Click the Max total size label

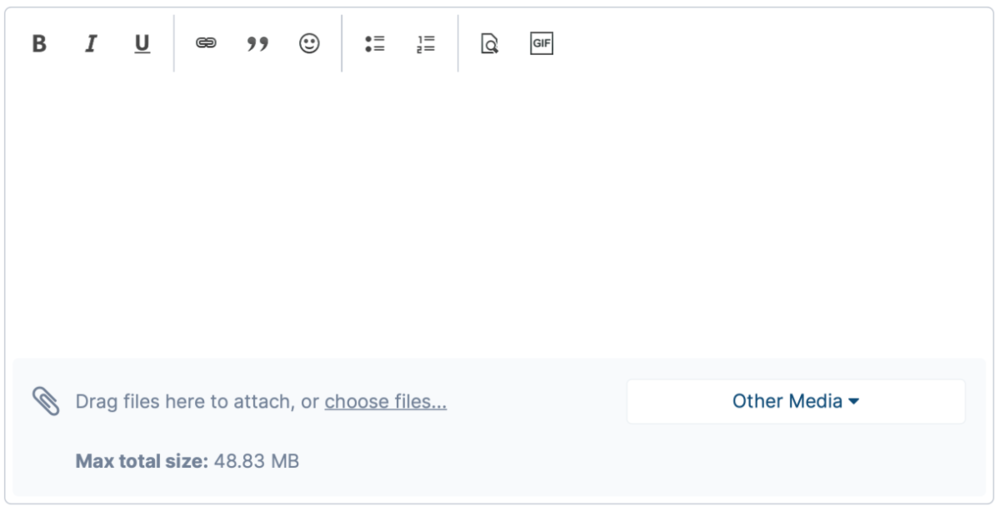coord(142,461)
